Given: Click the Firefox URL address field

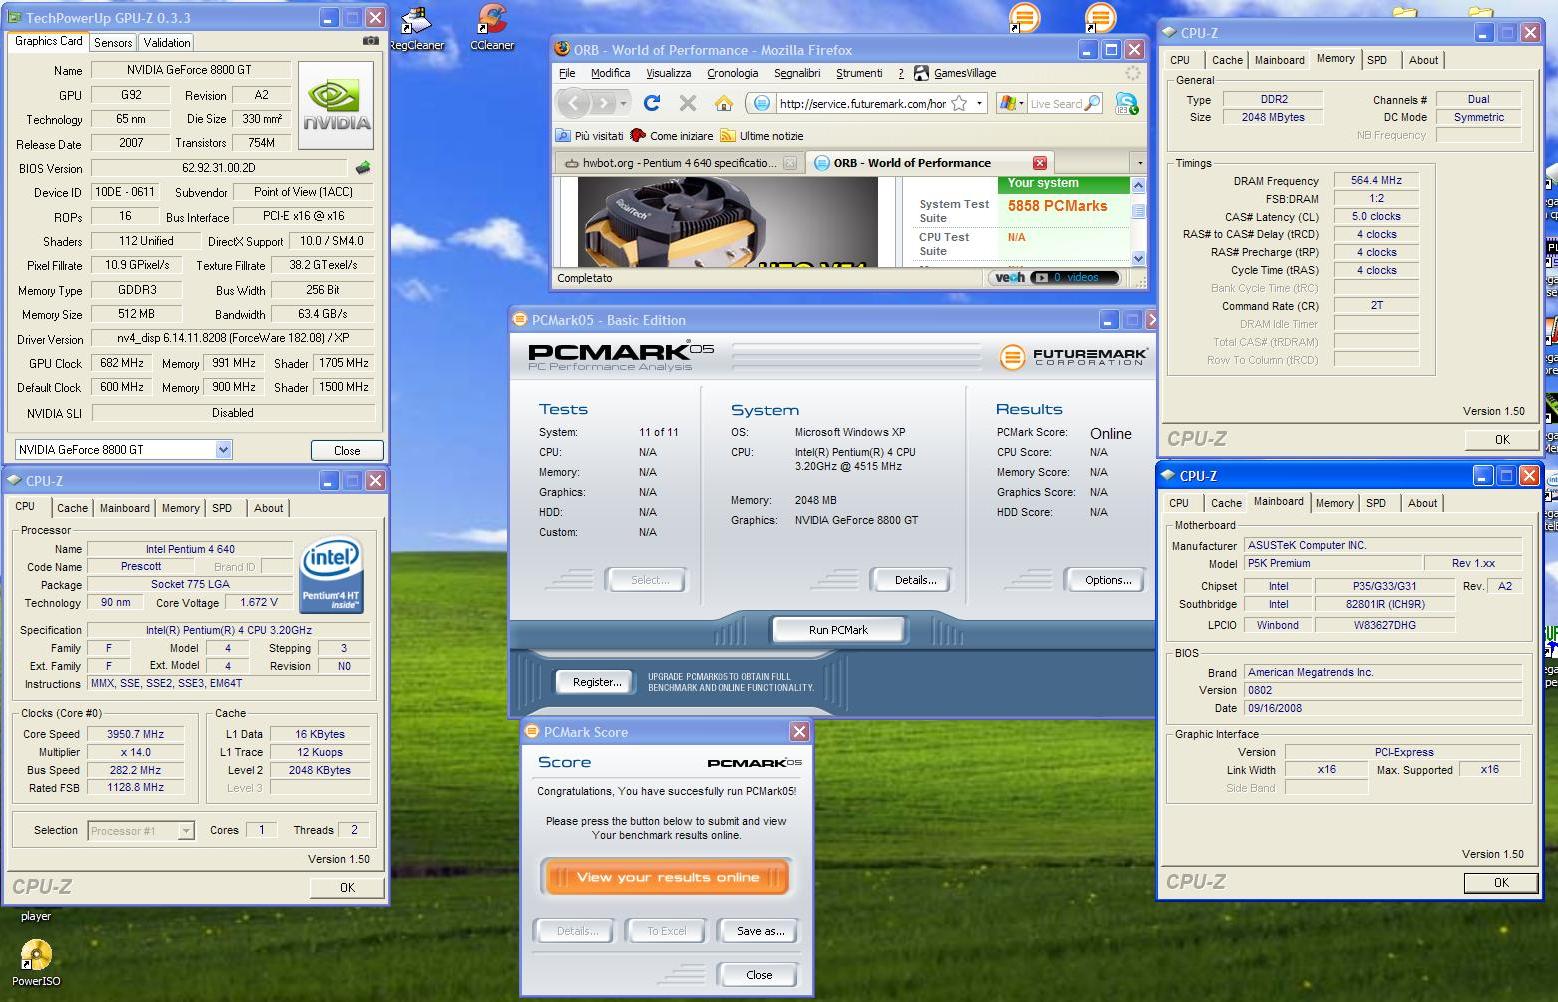Looking at the screenshot, I should click(862, 103).
